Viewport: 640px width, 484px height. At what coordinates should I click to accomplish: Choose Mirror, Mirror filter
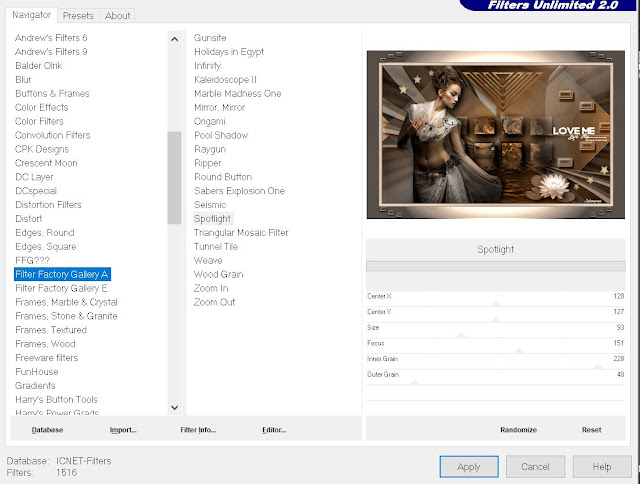tap(220, 107)
